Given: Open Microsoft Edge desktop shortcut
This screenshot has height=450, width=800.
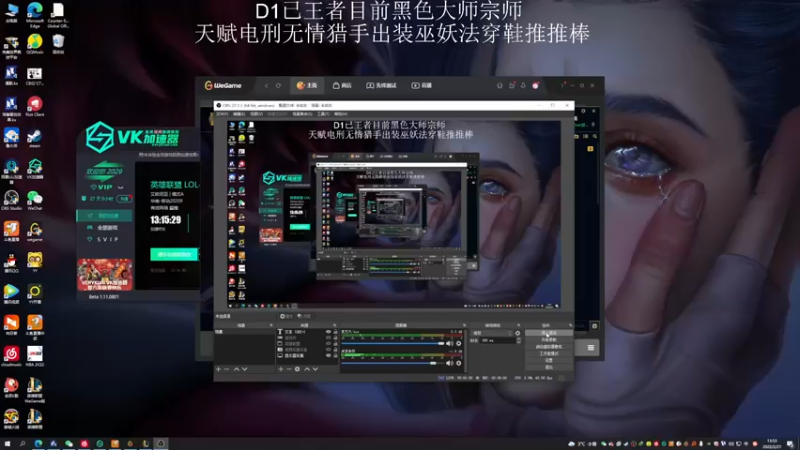Looking at the screenshot, I should click(x=35, y=14).
